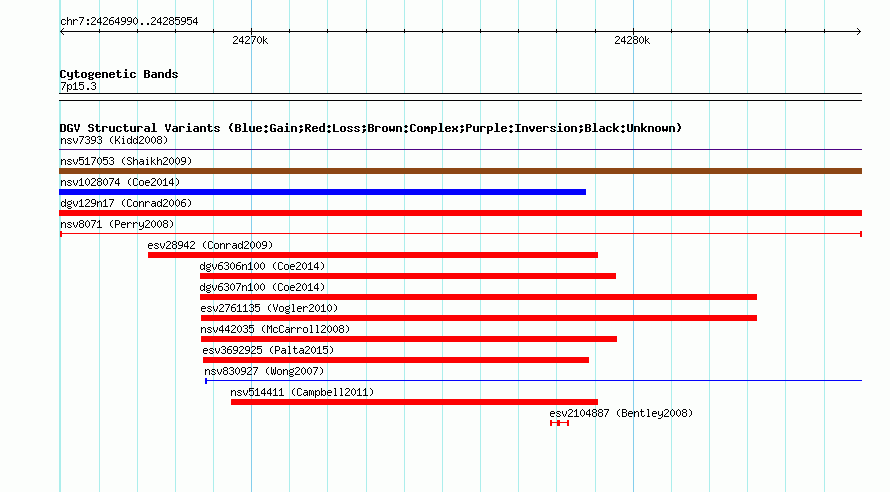
Task: Click the red dgv6307n100 loss bar
Action: (x=478, y=297)
